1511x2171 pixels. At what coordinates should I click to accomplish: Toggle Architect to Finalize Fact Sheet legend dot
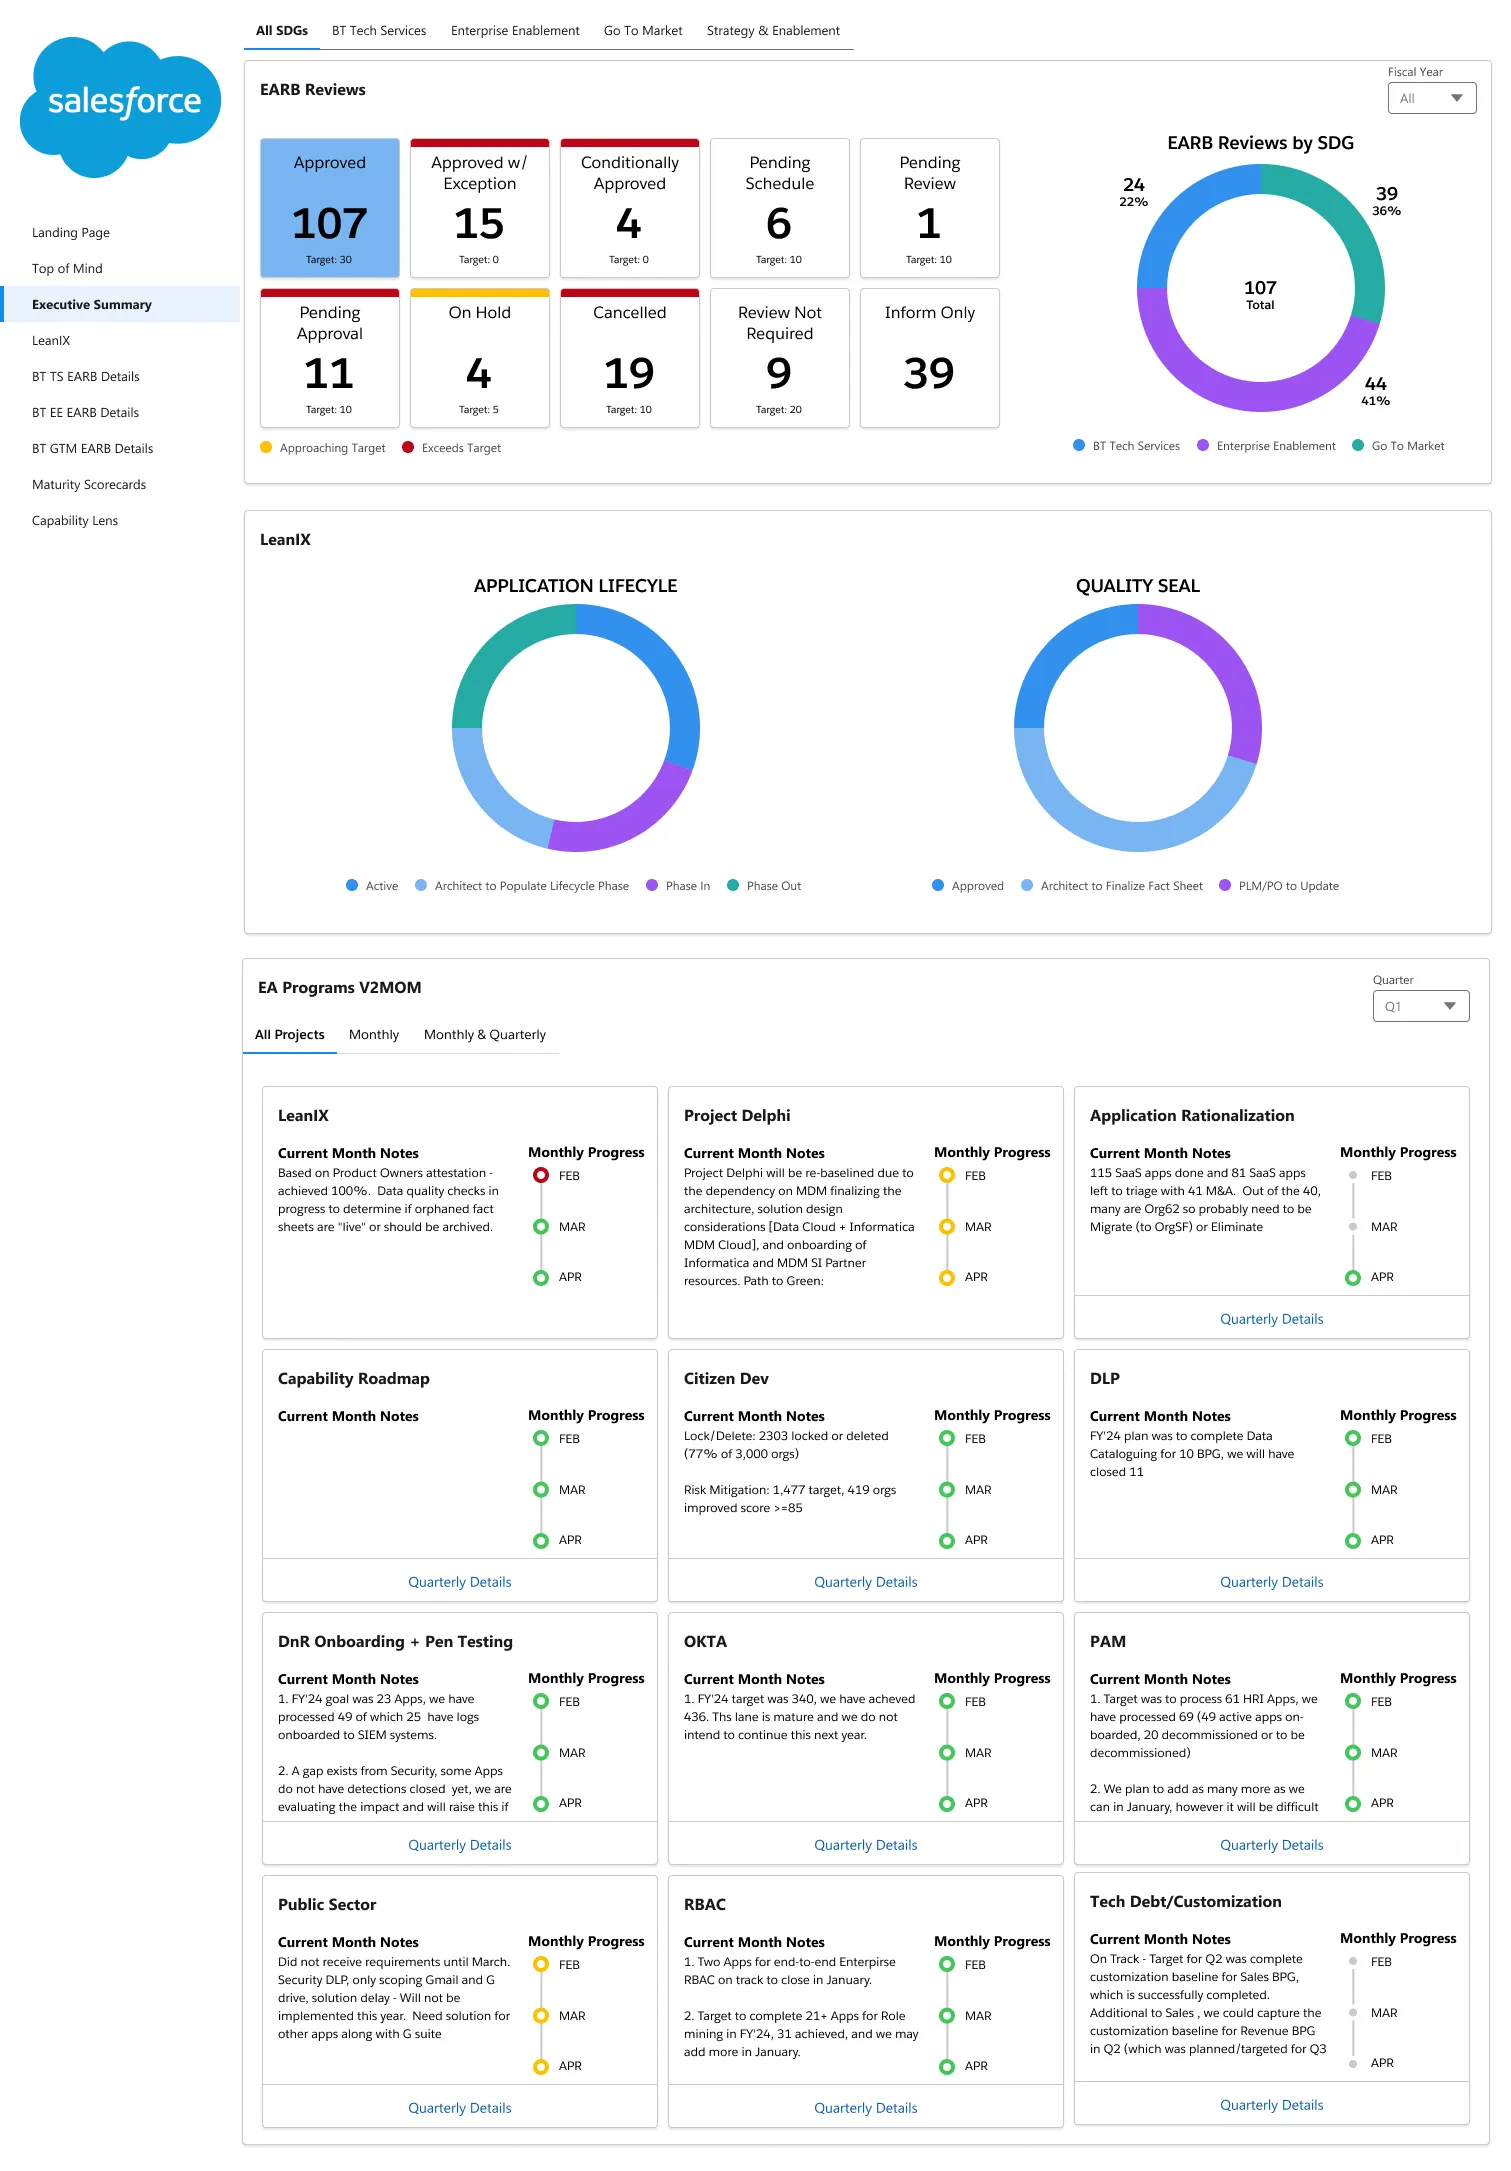pyautogui.click(x=1027, y=886)
